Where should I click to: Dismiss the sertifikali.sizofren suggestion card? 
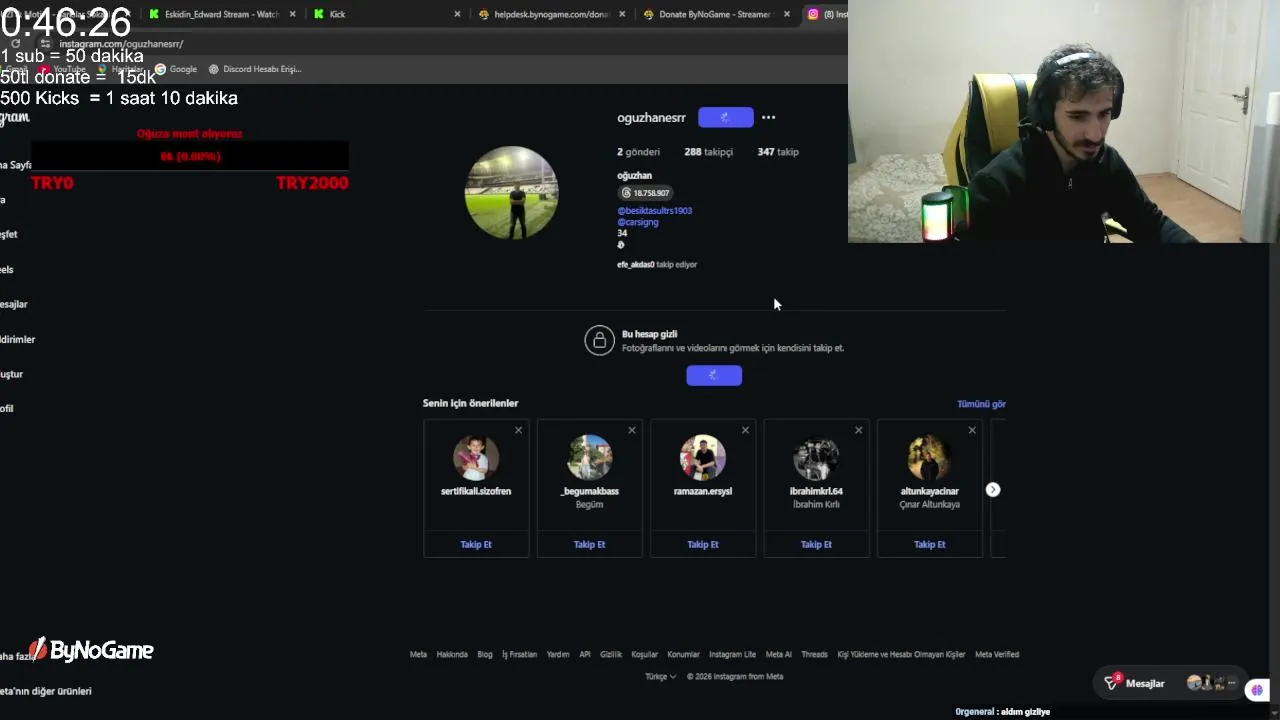[x=518, y=430]
